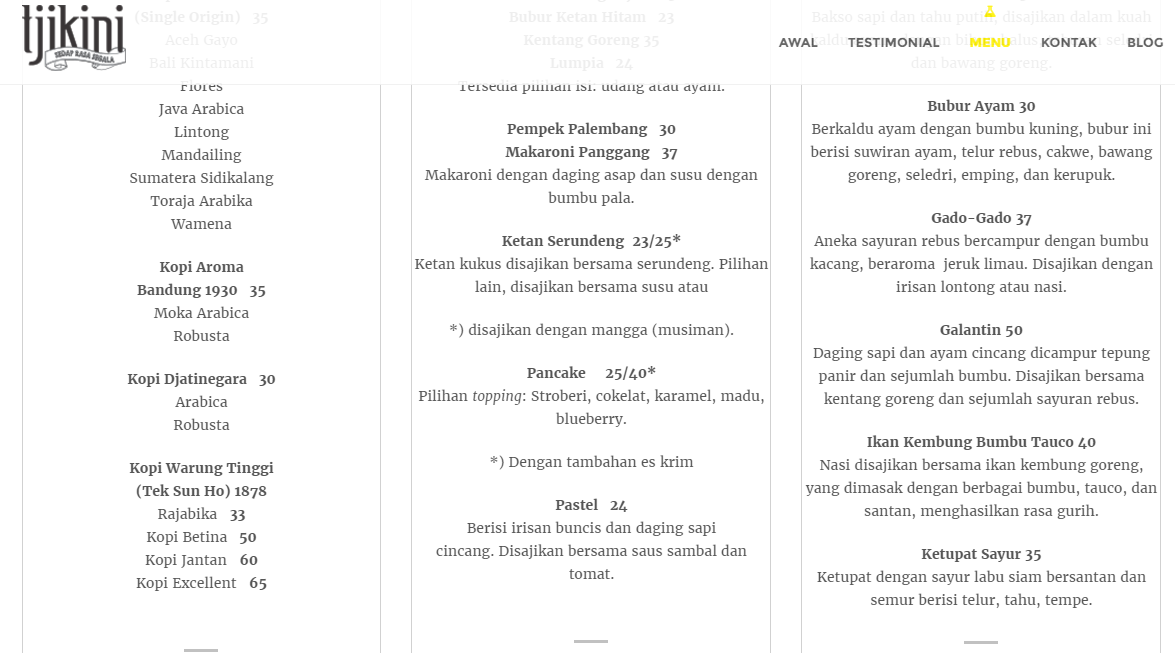Select the 'Ikan Kembung Bumbu Tauco 40' entry

pyautogui.click(x=980, y=442)
